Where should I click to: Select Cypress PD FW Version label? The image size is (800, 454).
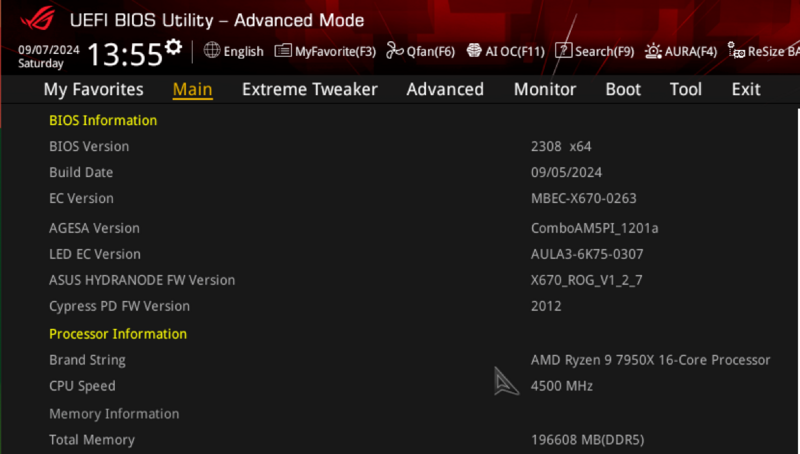tap(119, 306)
